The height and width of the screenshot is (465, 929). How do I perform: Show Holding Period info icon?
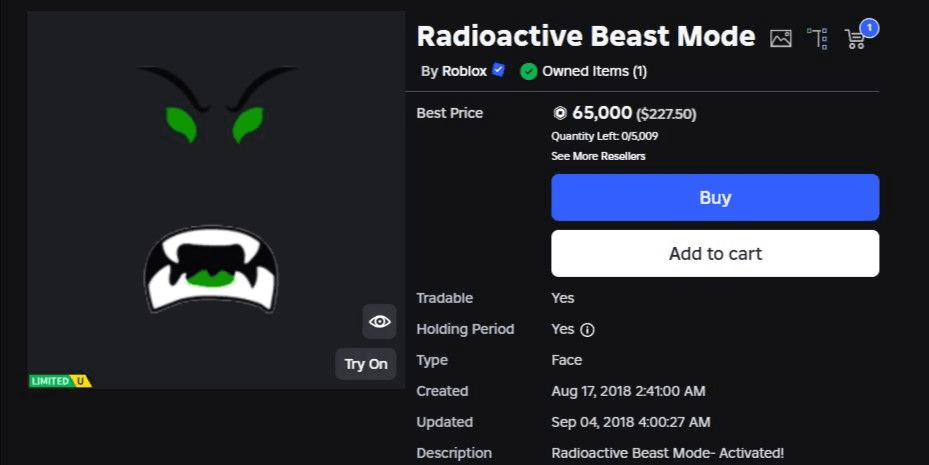click(x=587, y=330)
